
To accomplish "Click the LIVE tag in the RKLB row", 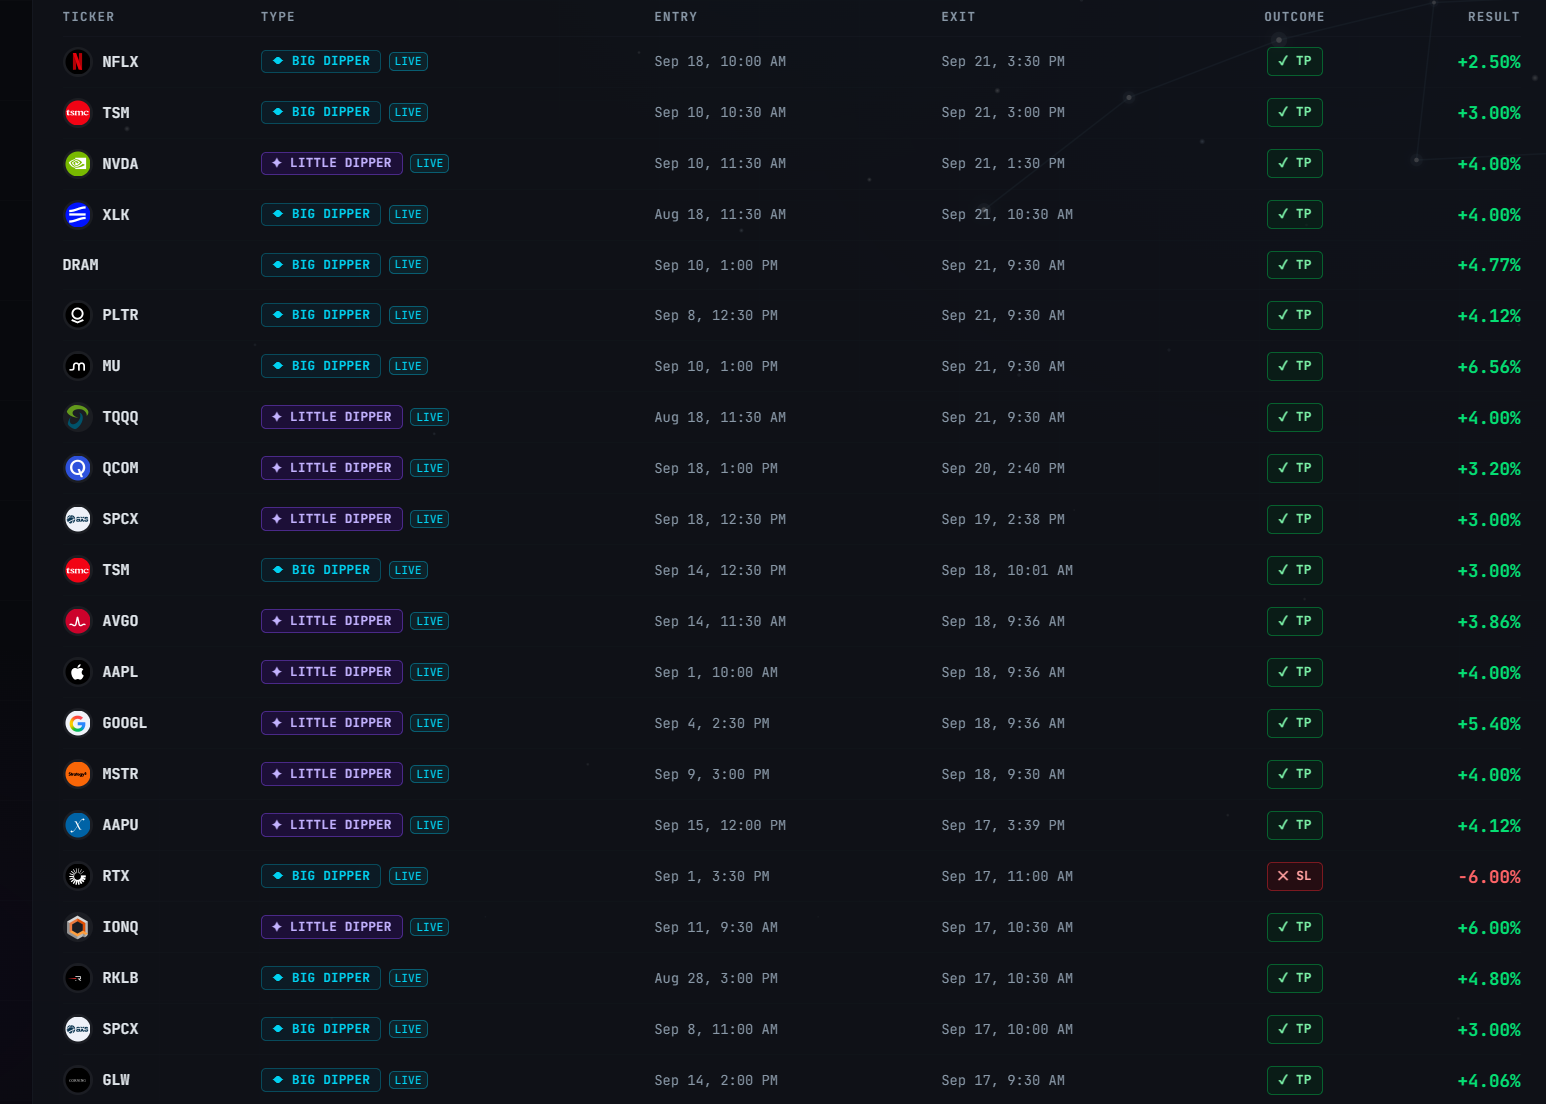I will coord(408,978).
